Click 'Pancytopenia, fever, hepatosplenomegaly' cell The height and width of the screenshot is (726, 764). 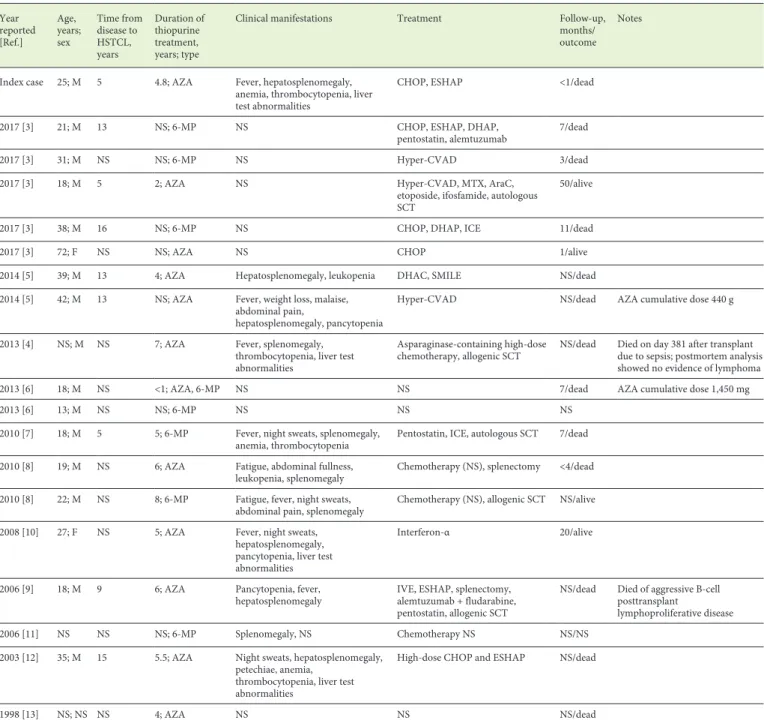tap(278, 595)
